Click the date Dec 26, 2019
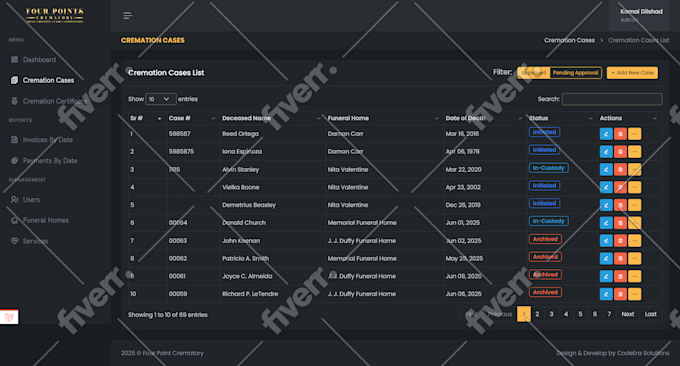 click(463, 205)
